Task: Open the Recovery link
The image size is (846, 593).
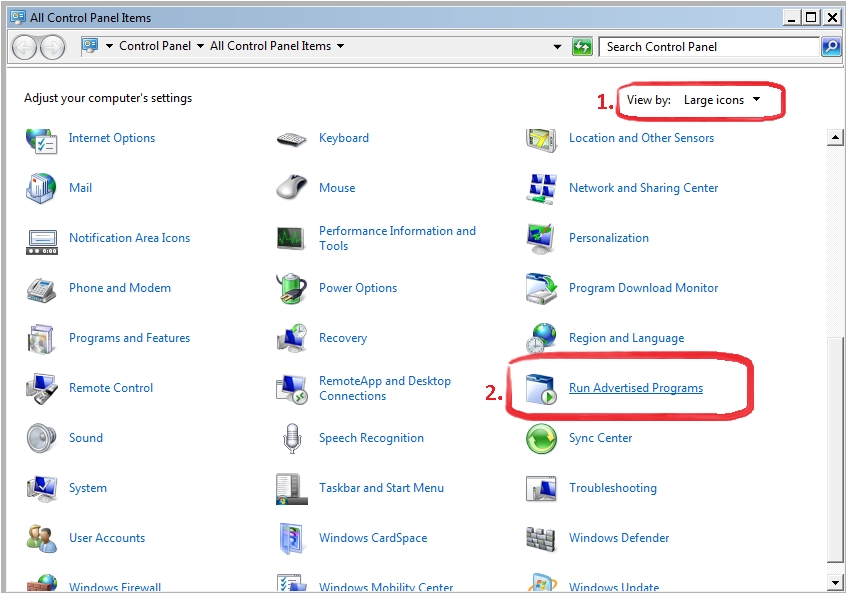Action: (x=343, y=338)
